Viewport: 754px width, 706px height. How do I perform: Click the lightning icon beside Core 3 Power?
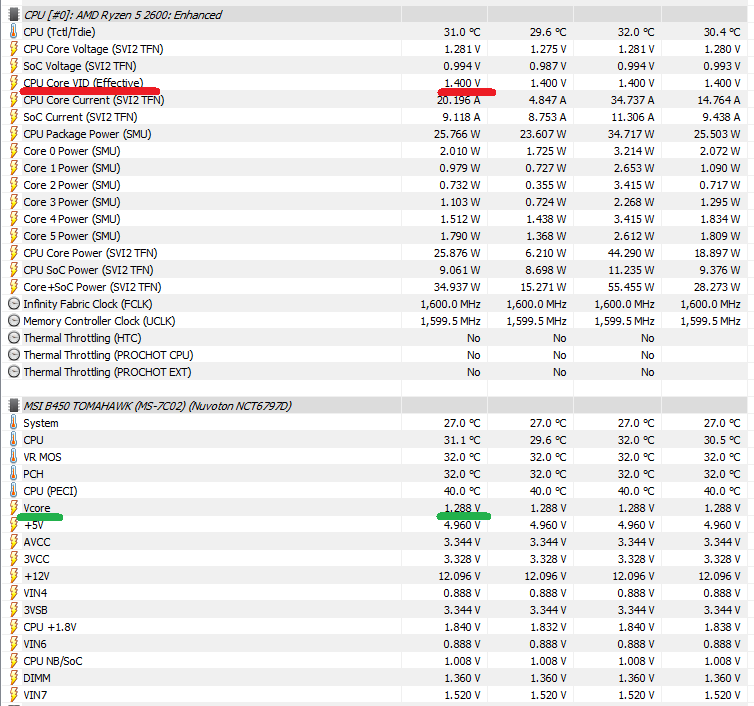13,202
